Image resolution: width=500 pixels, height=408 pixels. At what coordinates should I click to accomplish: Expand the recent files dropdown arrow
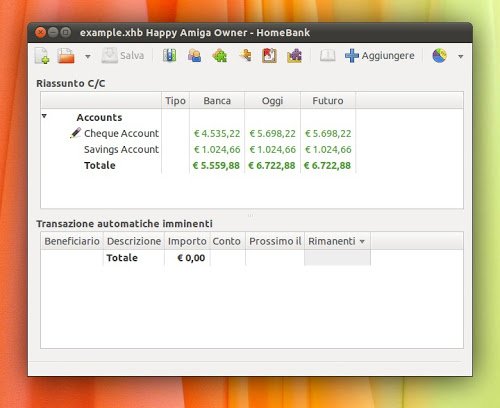coord(88,56)
